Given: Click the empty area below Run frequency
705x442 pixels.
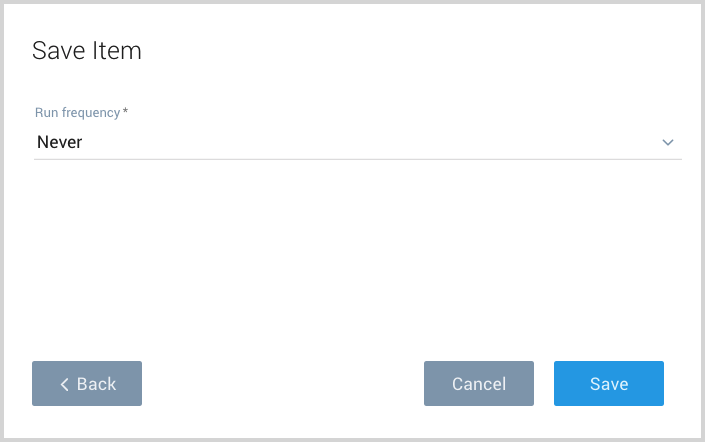Looking at the screenshot, I should pyautogui.click(x=357, y=250).
